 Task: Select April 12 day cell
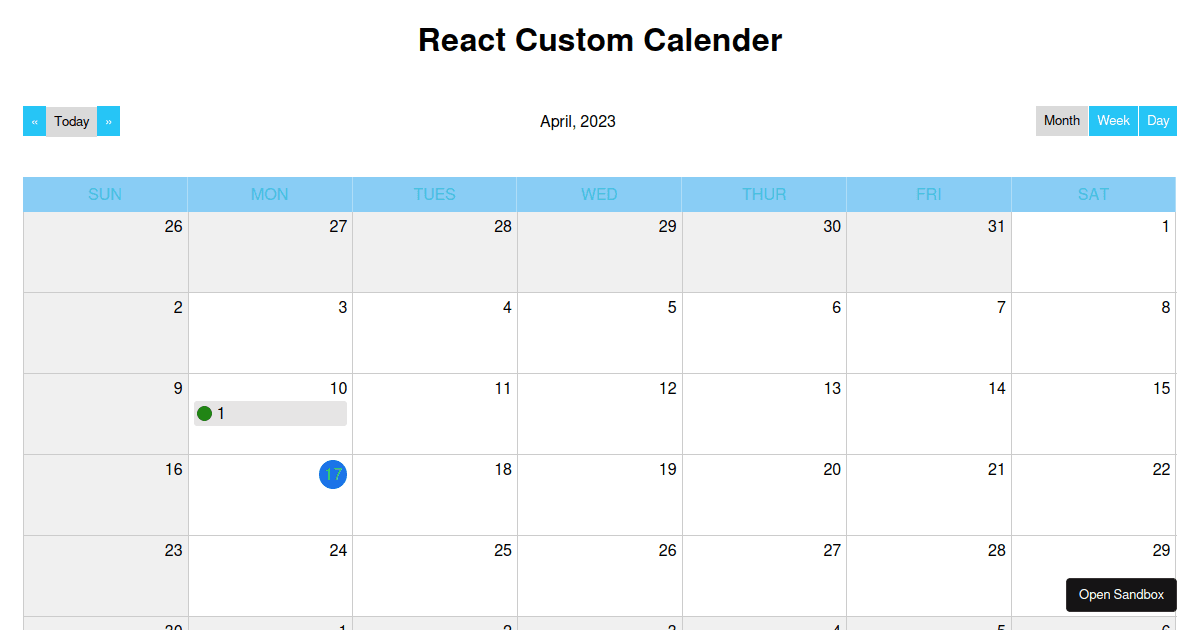[600, 414]
